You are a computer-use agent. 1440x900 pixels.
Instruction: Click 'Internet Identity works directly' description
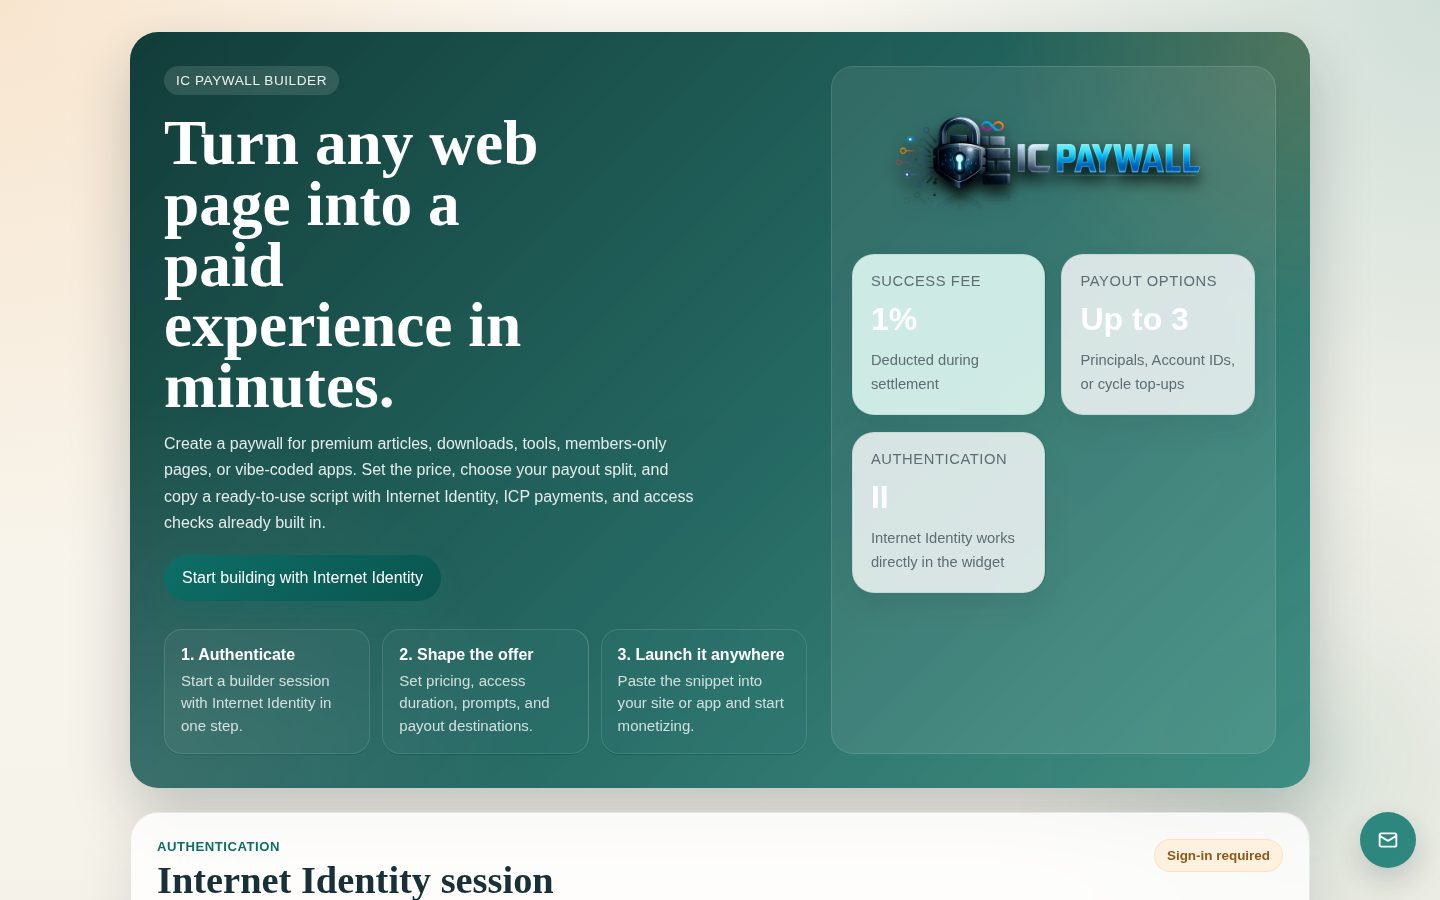coord(943,550)
